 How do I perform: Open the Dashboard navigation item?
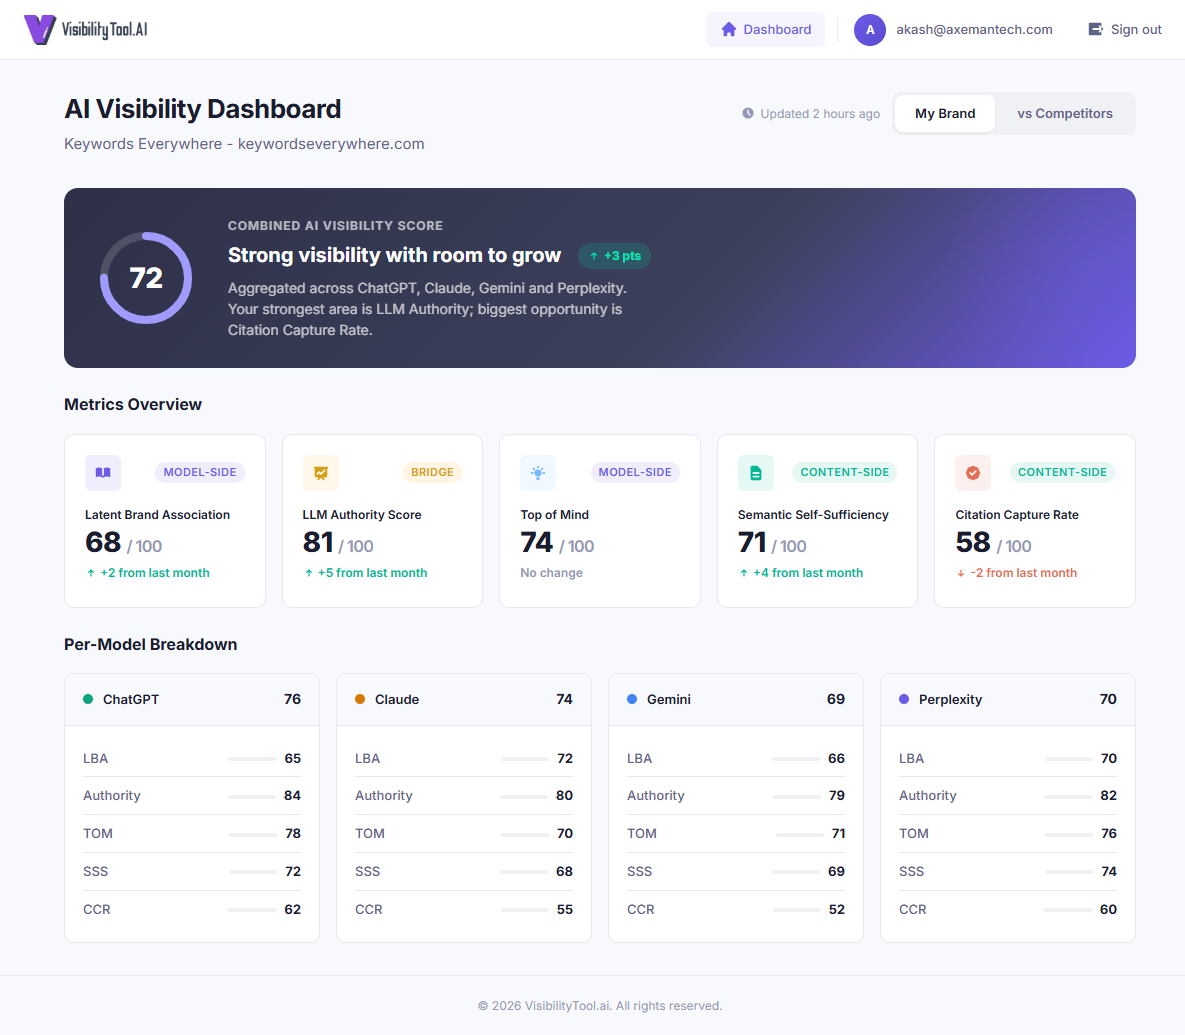pos(765,29)
